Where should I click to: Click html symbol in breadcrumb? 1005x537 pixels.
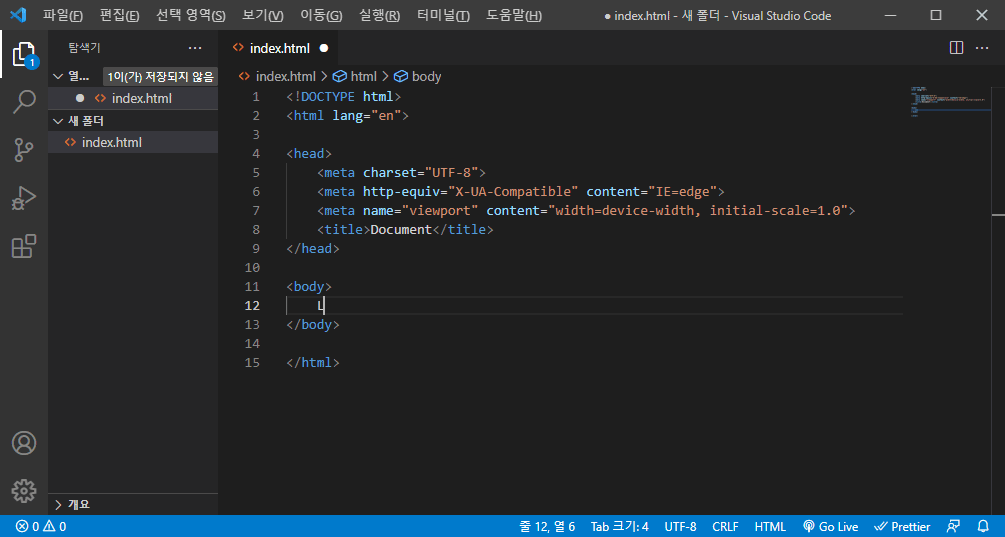(x=355, y=76)
